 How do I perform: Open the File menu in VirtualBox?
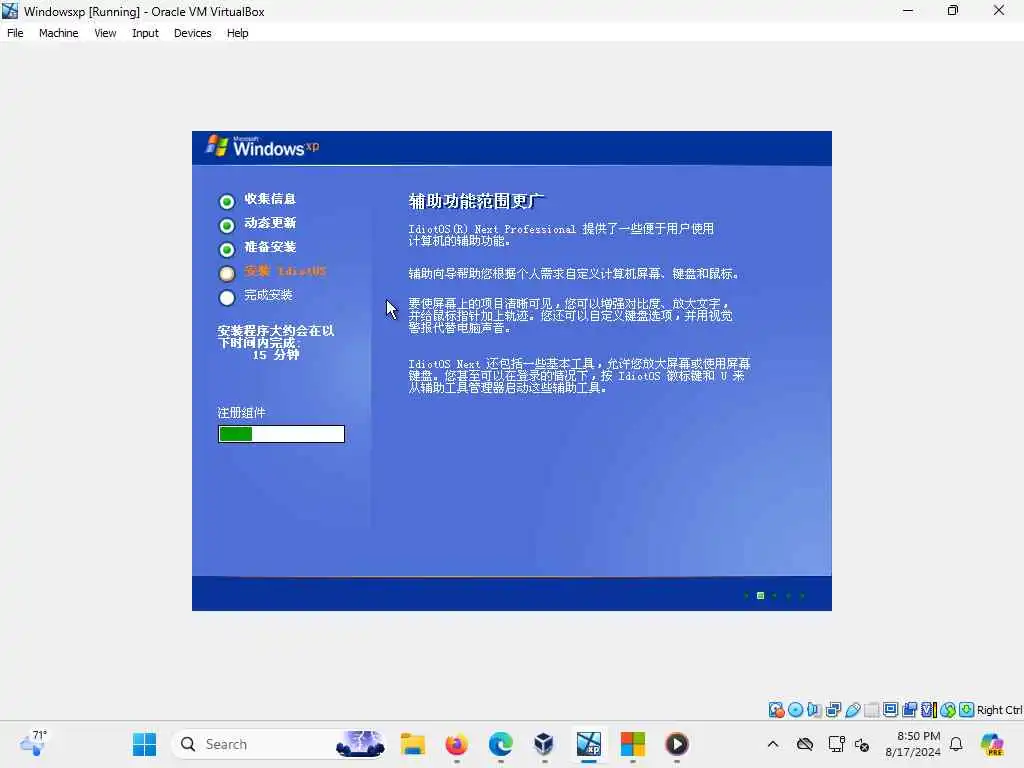[15, 33]
